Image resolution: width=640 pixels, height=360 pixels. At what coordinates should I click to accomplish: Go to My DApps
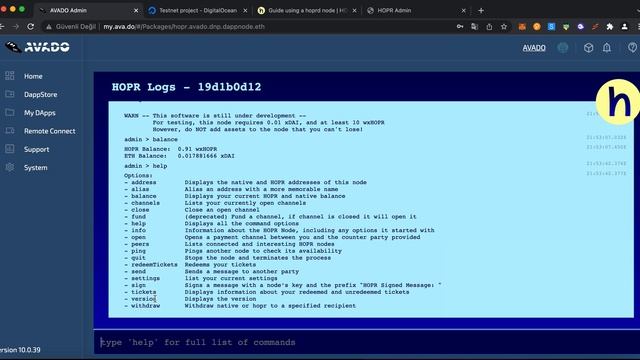tap(40, 113)
